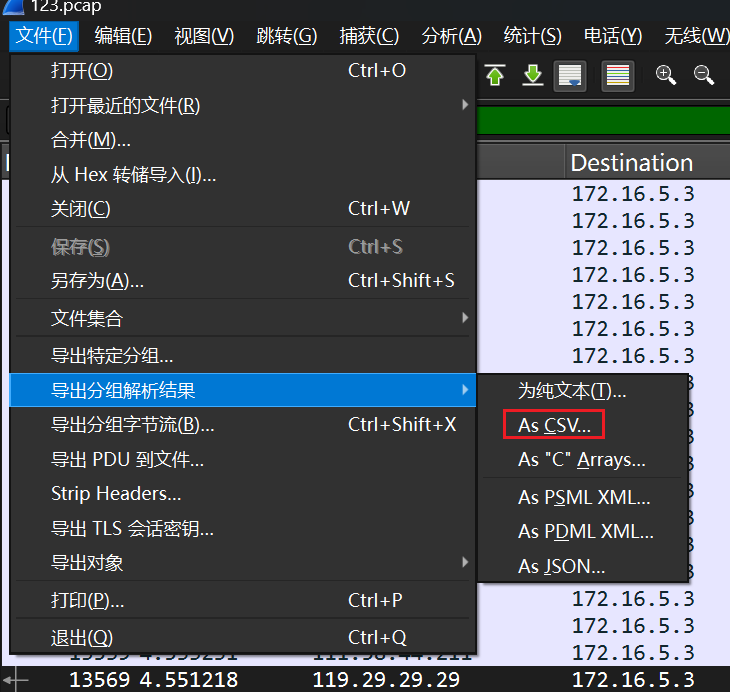Choose 为纯文本(T)... export option
730x692 pixels.
572,391
